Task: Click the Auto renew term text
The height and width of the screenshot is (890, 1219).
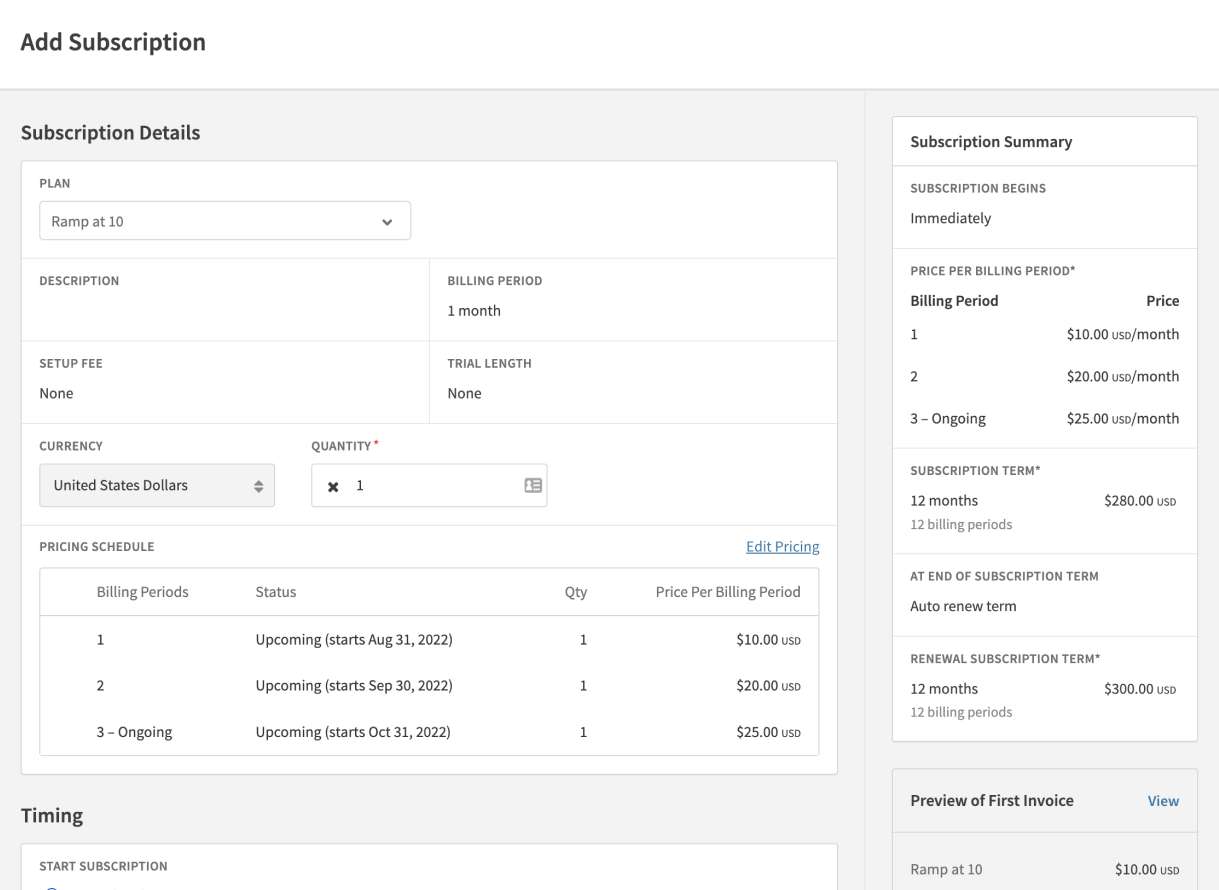Action: 963,606
